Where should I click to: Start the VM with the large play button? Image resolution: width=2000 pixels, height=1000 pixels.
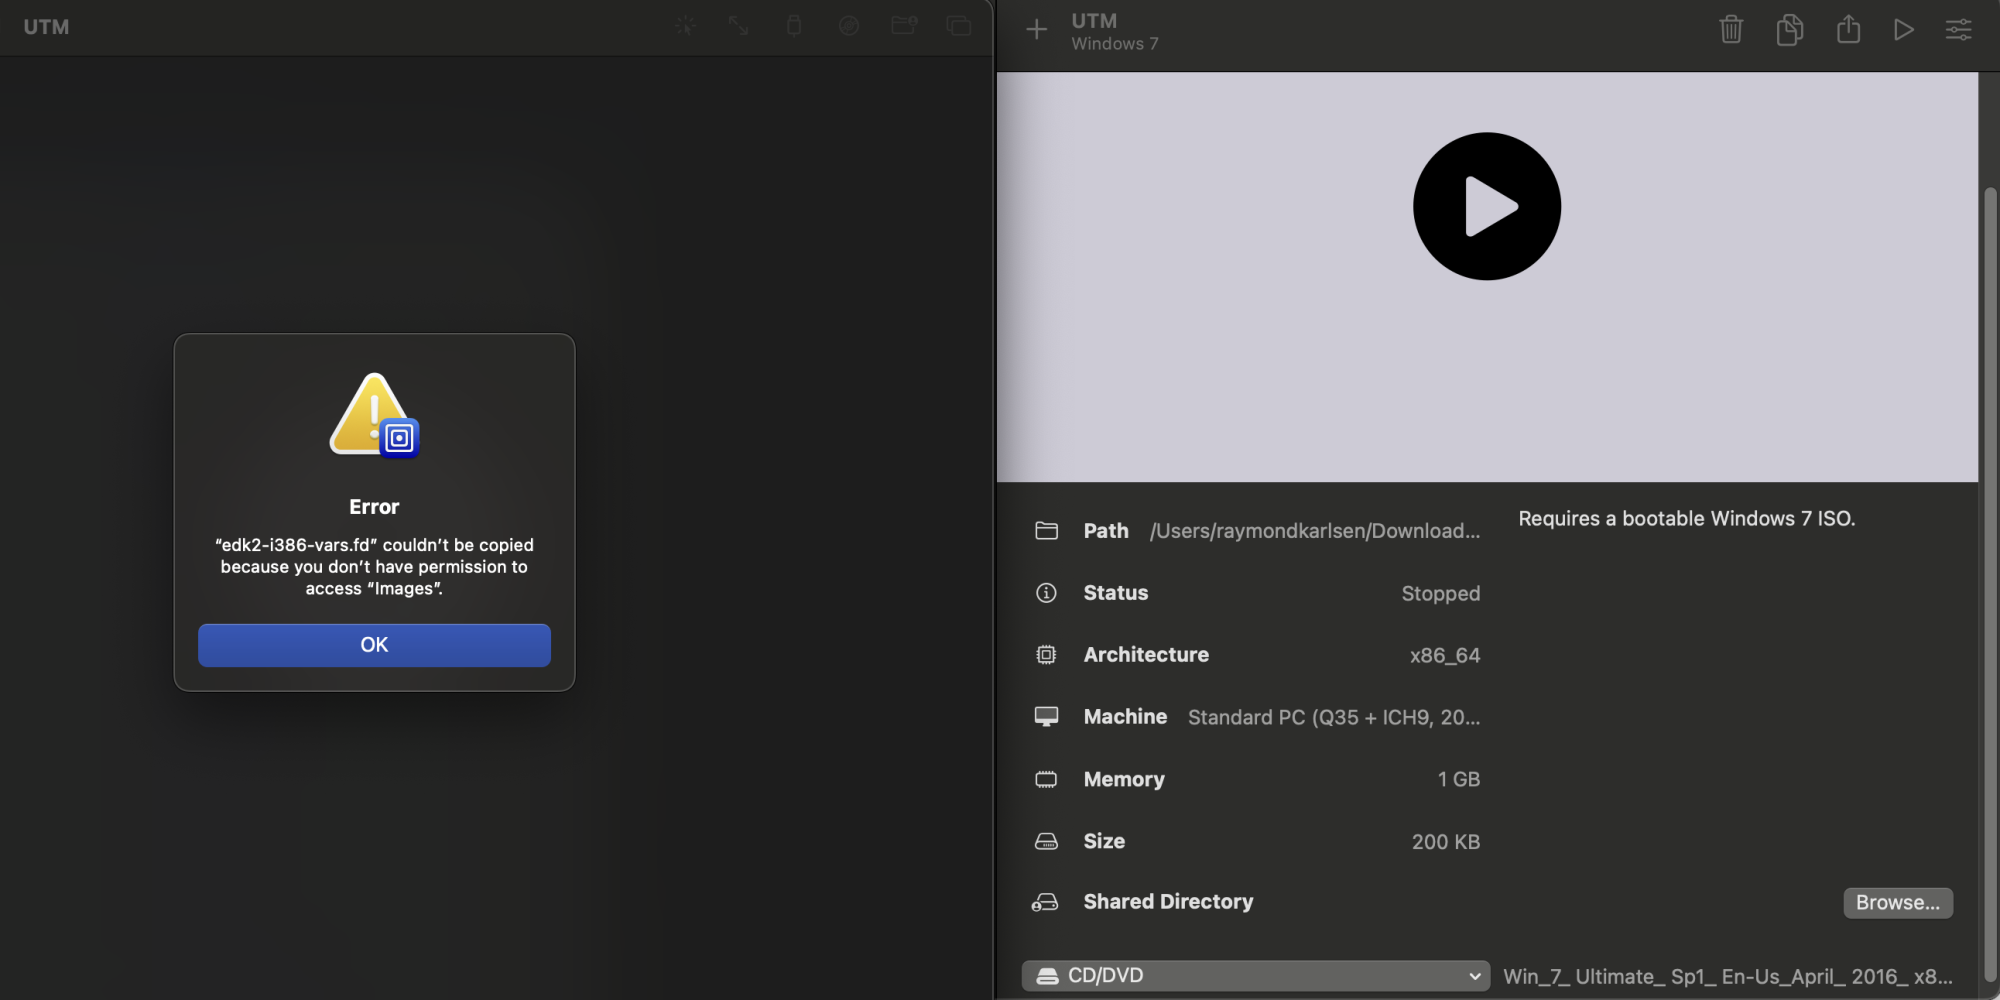coord(1487,206)
